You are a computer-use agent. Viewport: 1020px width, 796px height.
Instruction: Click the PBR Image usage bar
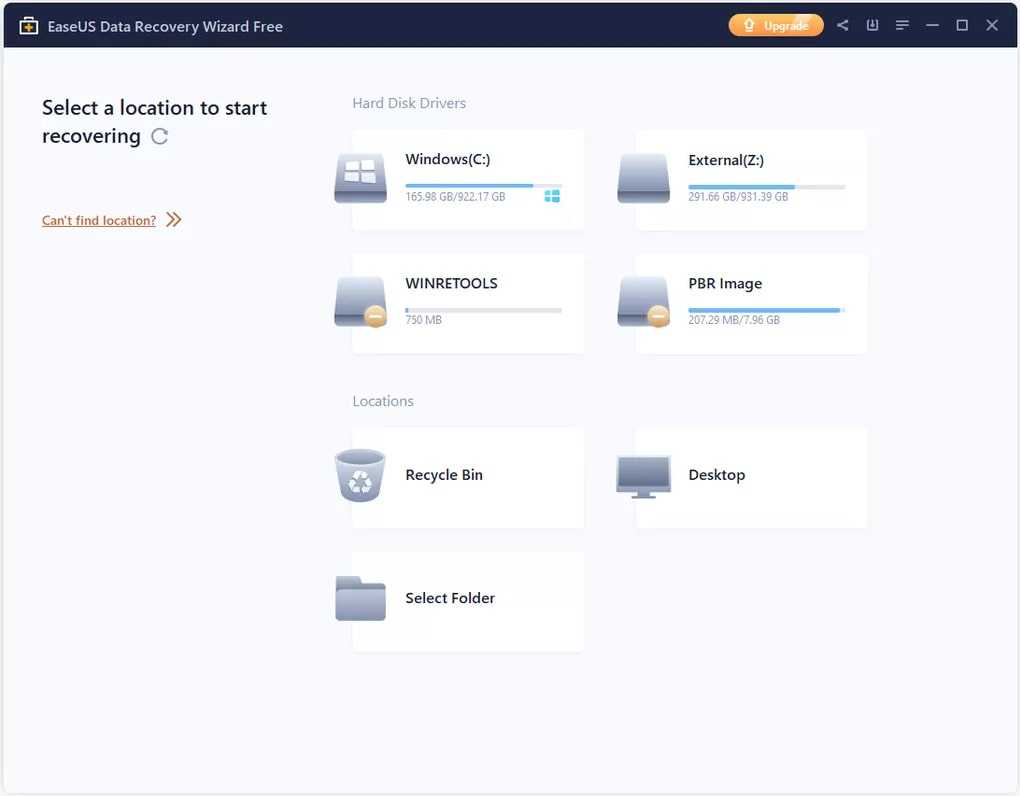766,310
